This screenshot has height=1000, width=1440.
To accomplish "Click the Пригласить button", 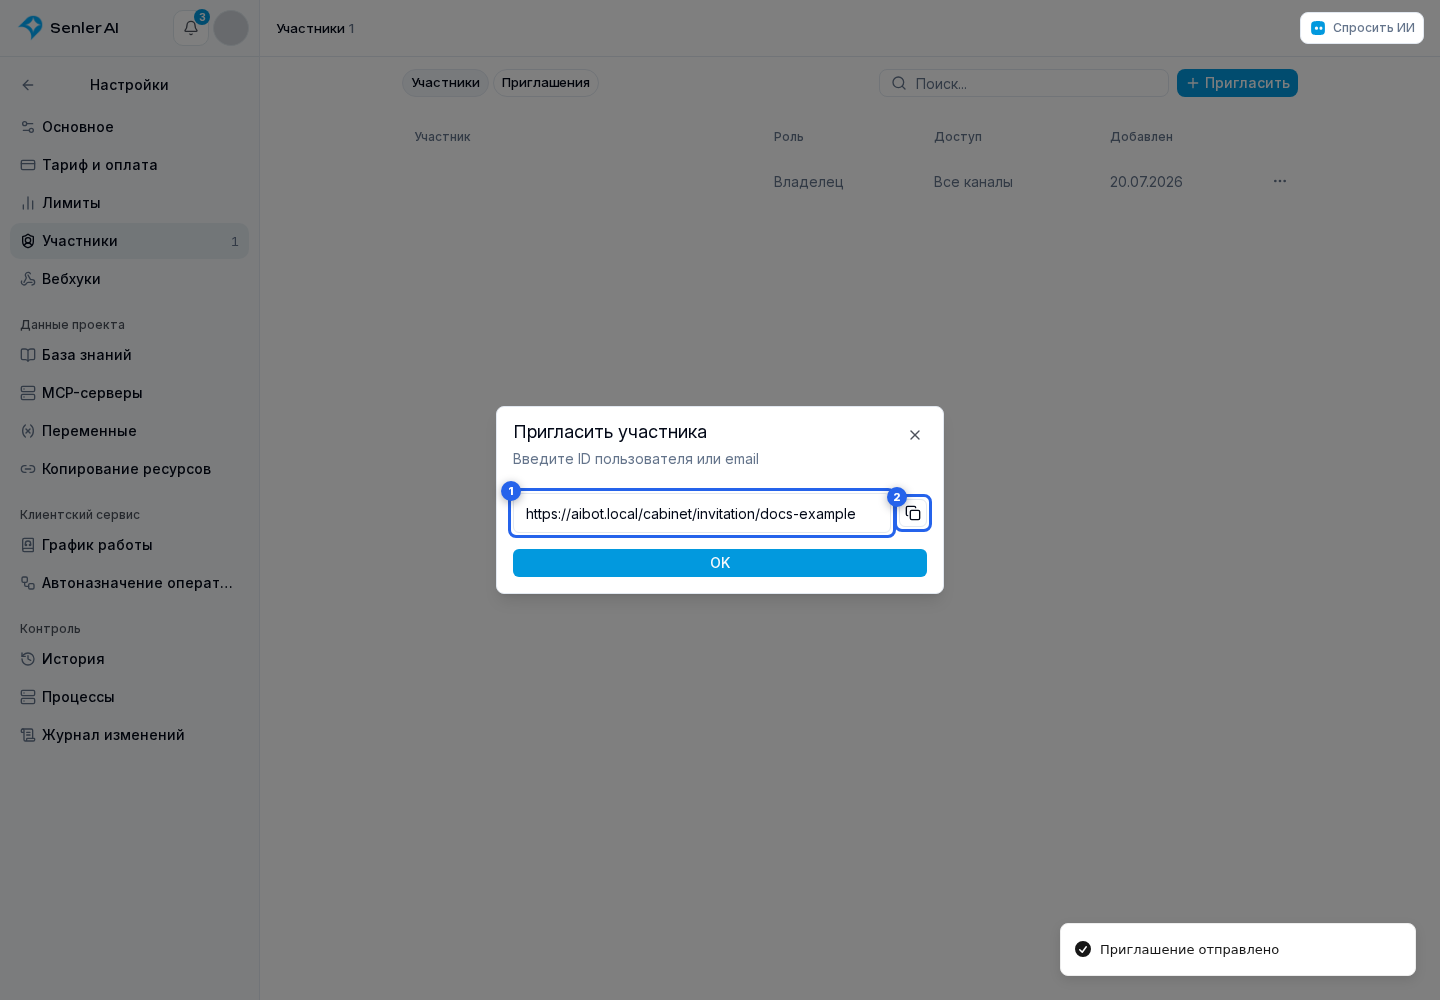I will pyautogui.click(x=1237, y=83).
